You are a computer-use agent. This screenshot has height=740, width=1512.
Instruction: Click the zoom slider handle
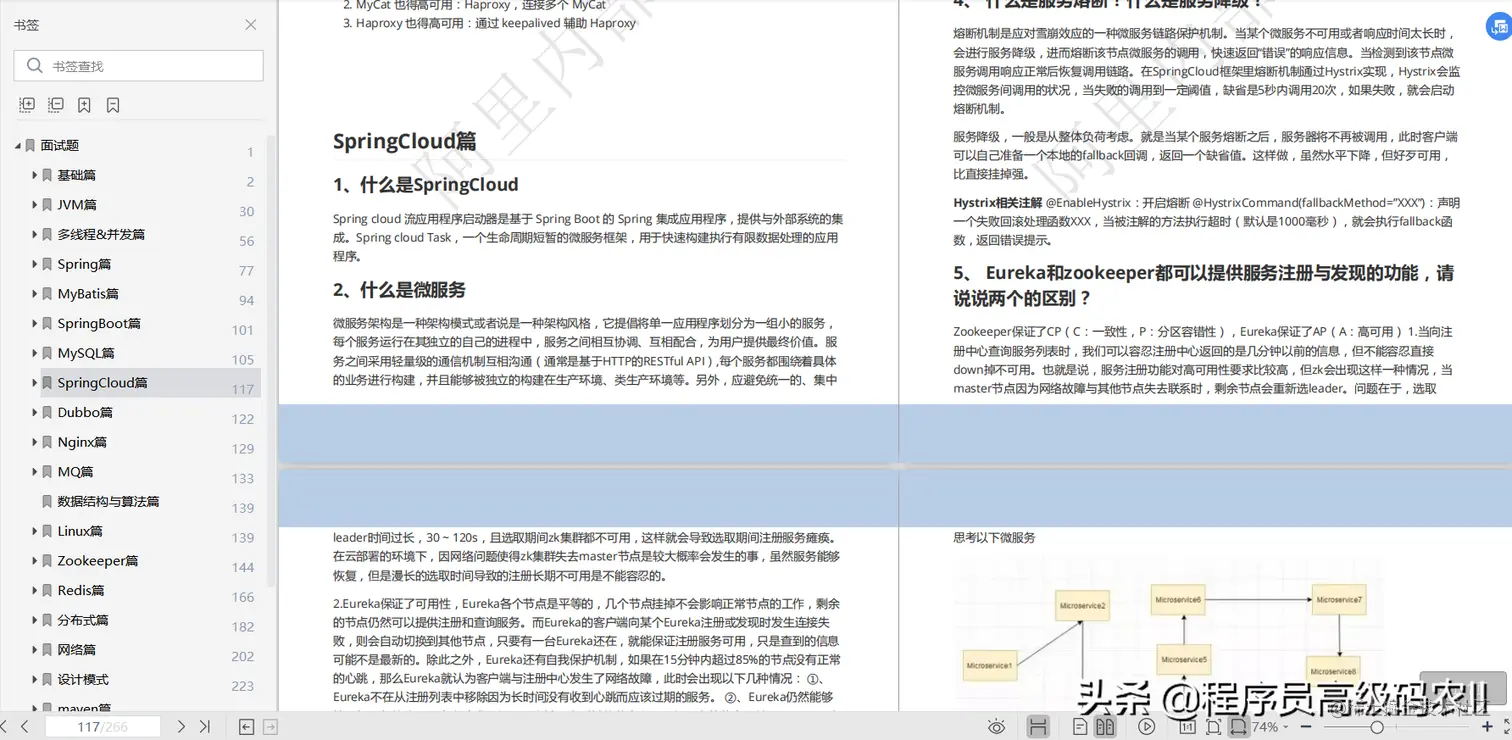(x=1377, y=727)
